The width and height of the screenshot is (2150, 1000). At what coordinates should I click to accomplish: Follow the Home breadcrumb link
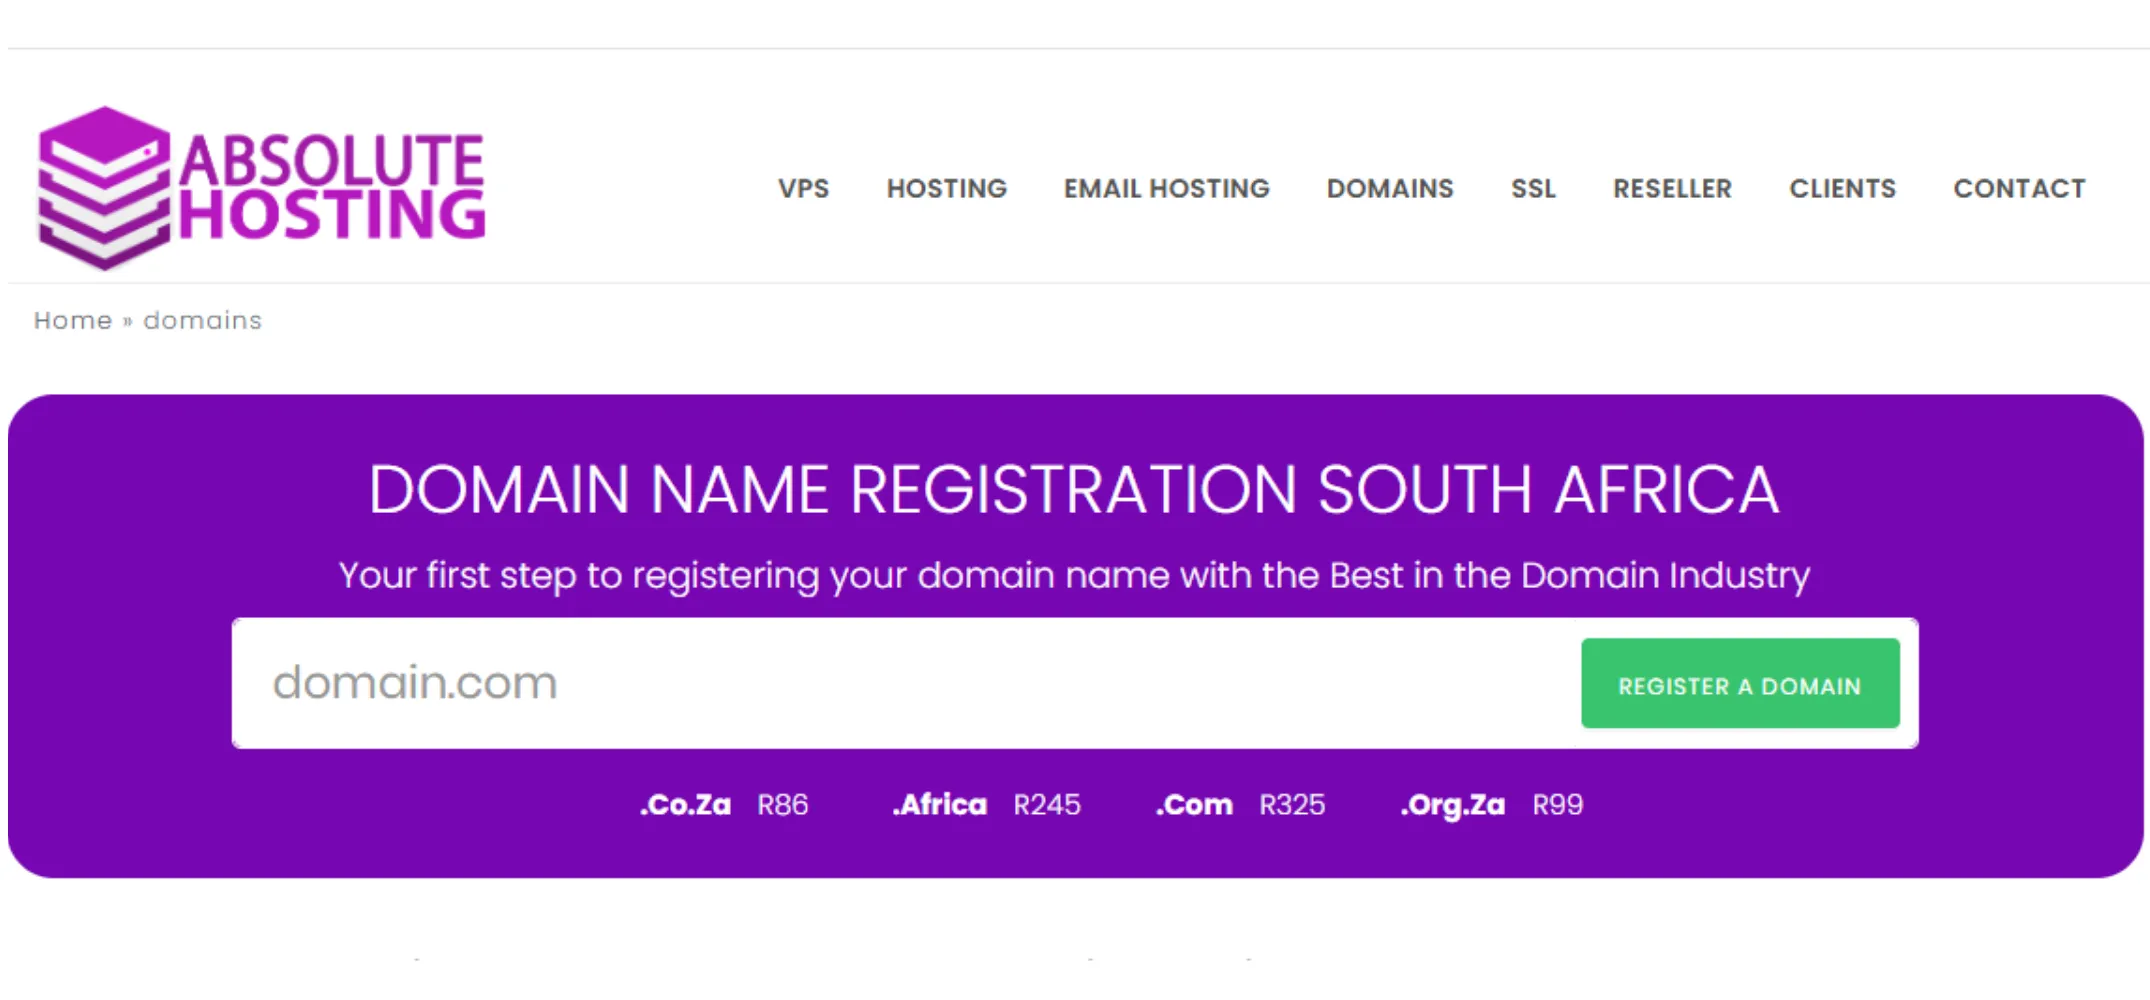click(x=73, y=320)
